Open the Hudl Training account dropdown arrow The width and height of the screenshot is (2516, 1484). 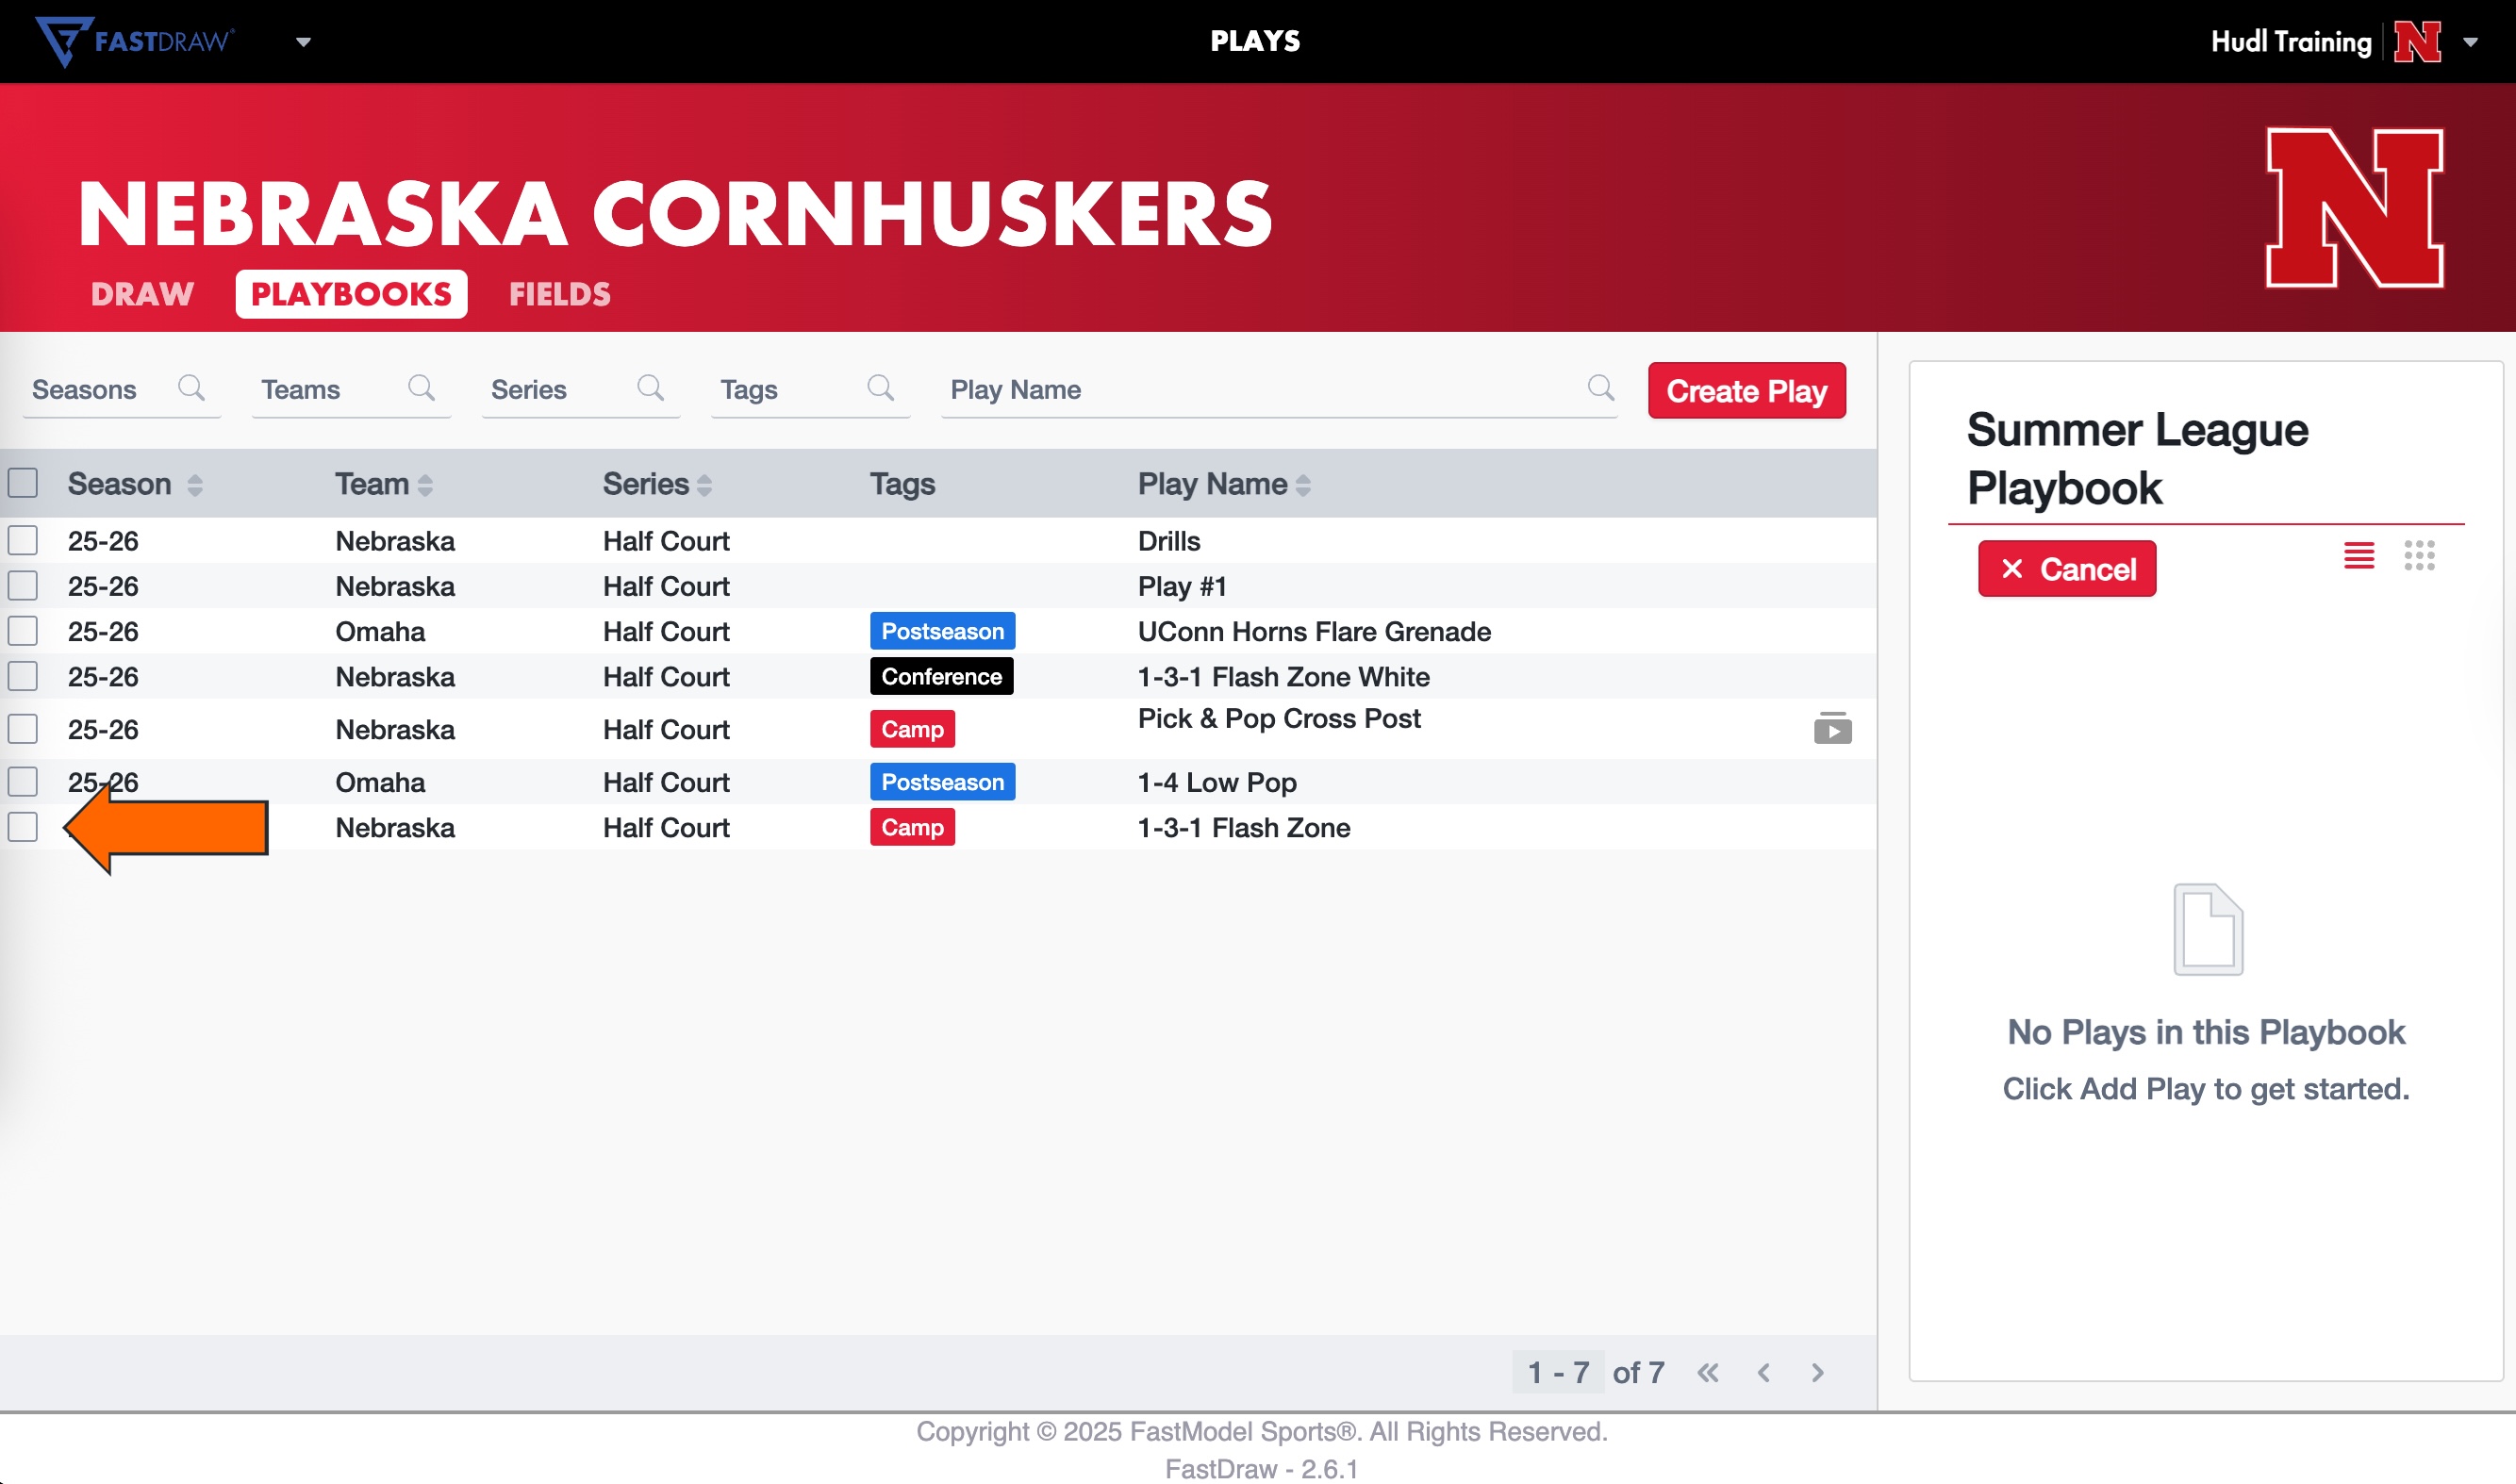tap(2470, 42)
